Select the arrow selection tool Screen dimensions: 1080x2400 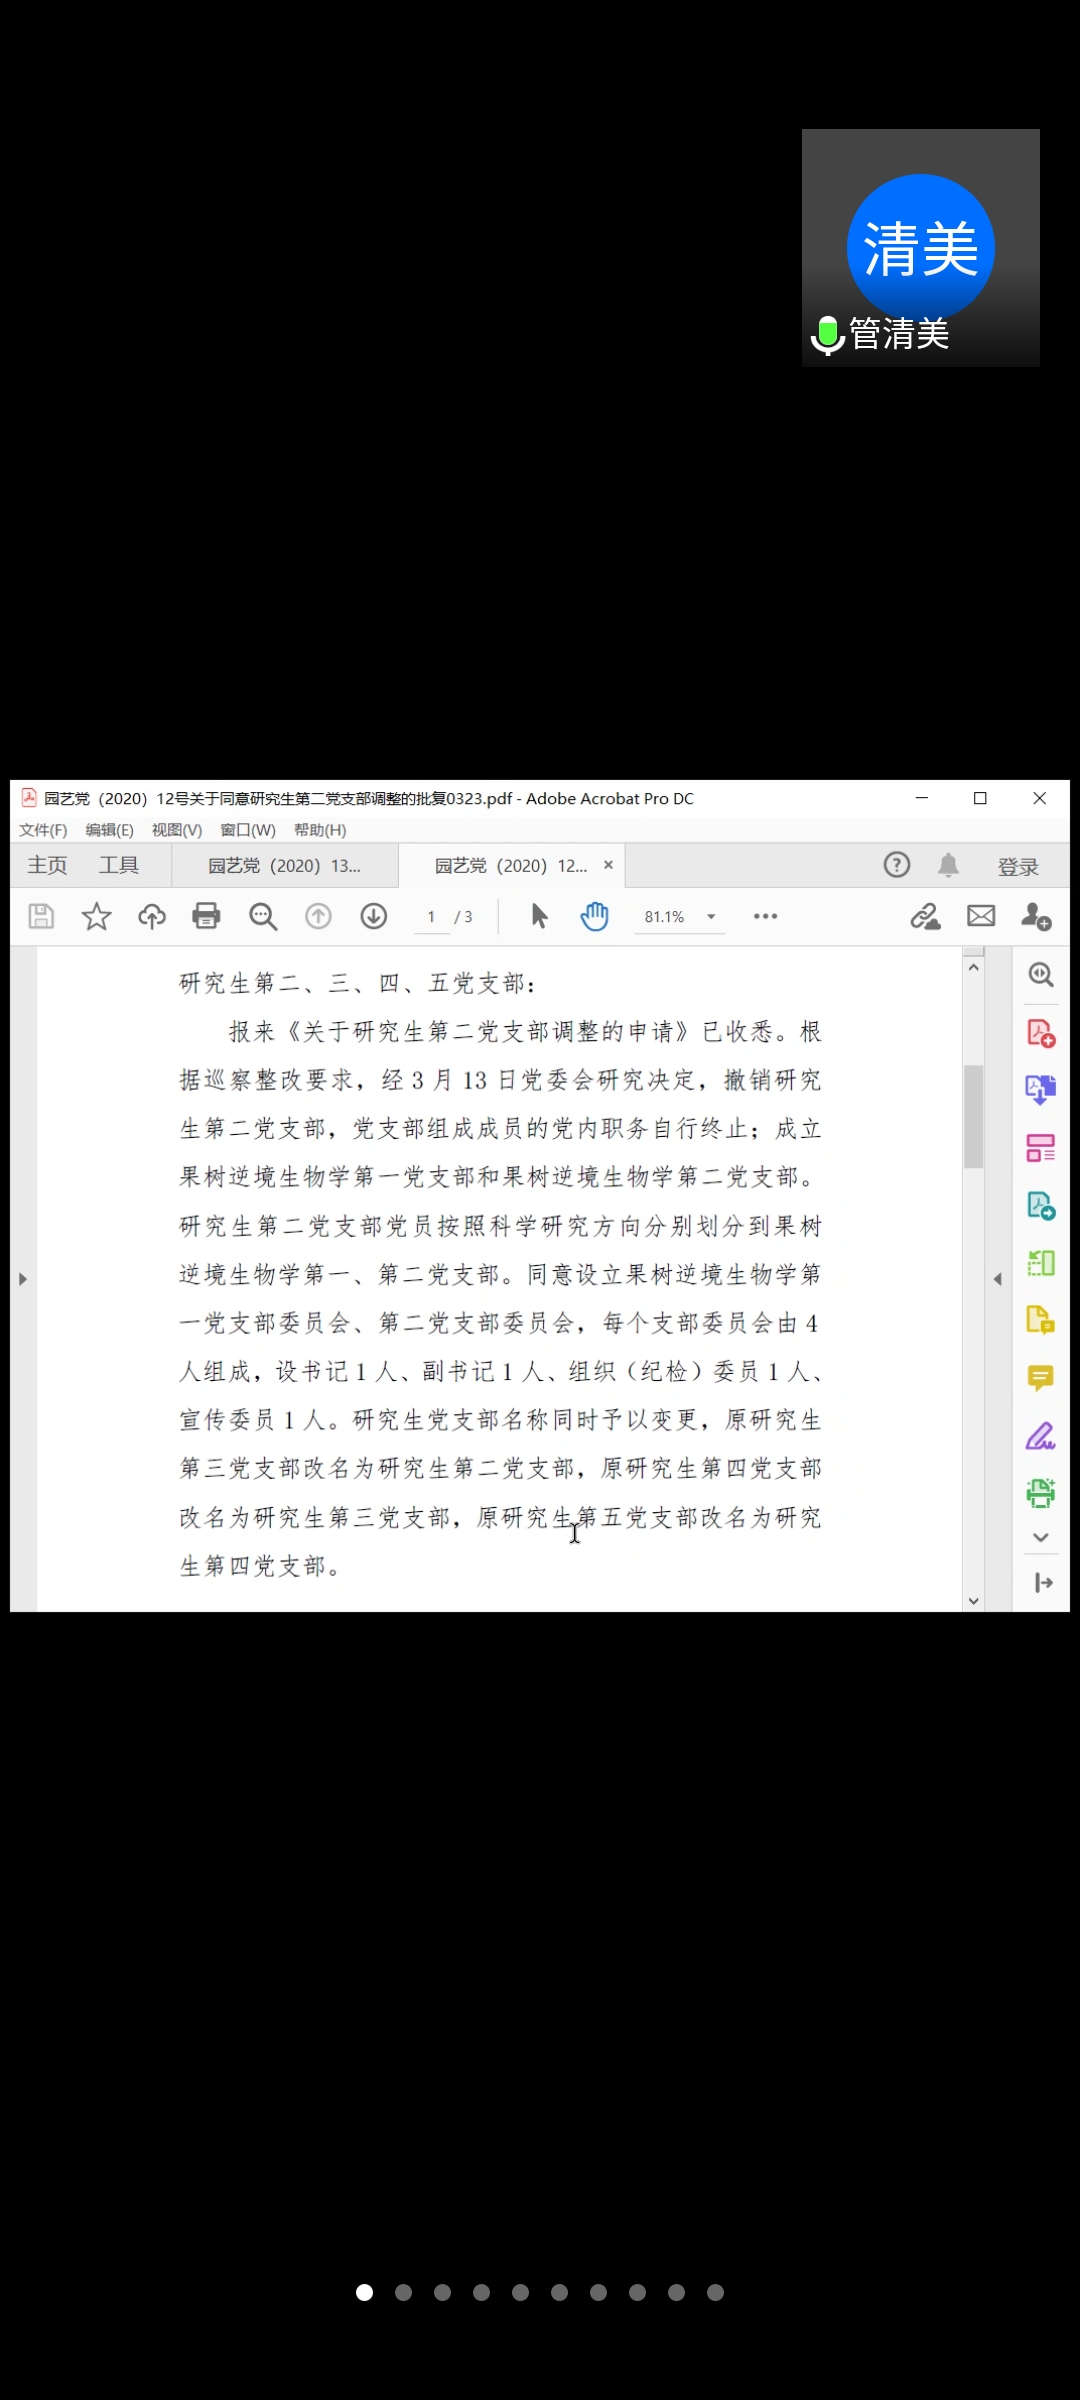pyautogui.click(x=539, y=916)
